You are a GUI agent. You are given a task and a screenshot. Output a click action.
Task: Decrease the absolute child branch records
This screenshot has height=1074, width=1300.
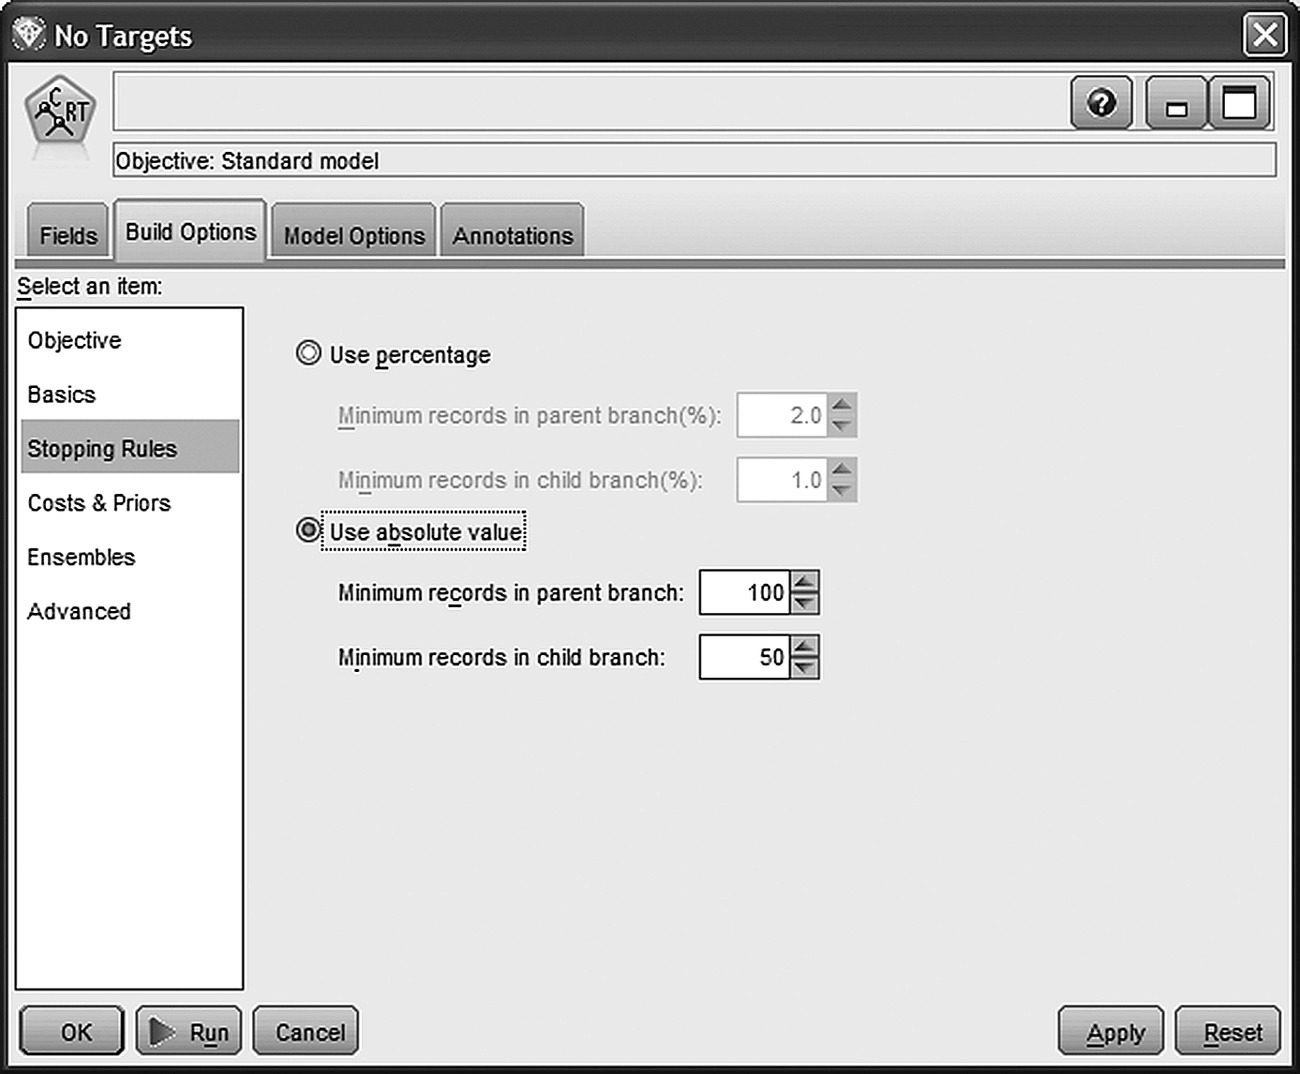805,668
